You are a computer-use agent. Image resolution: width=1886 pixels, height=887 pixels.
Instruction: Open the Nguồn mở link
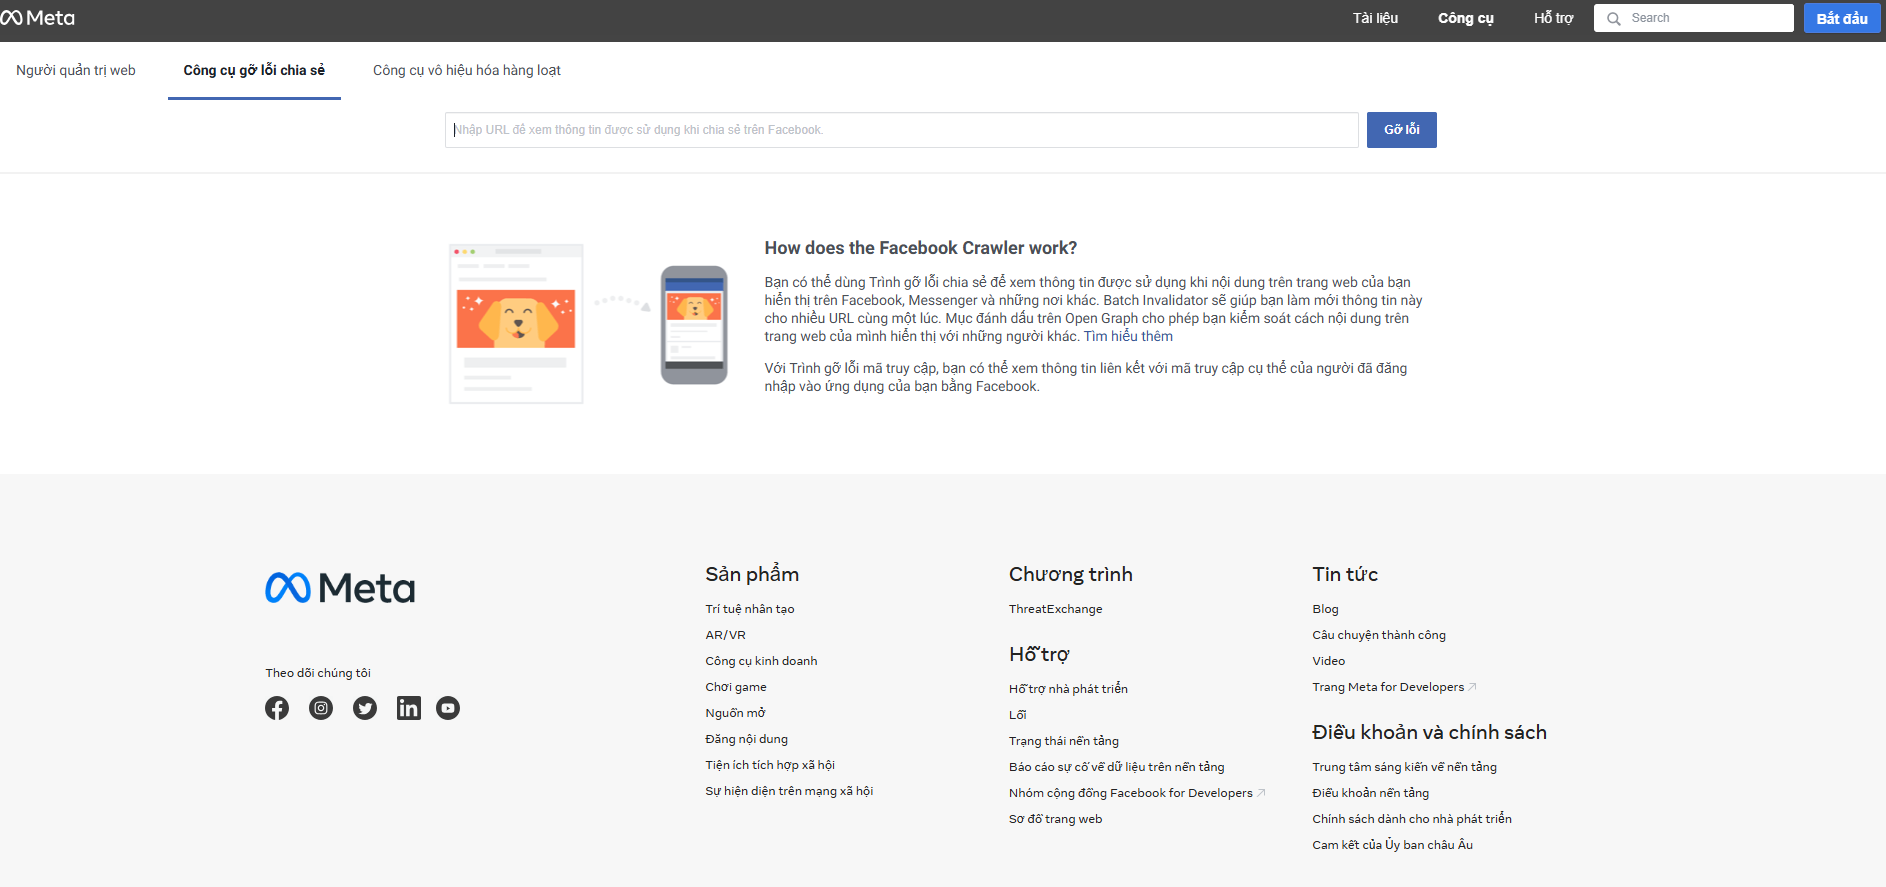[735, 713]
